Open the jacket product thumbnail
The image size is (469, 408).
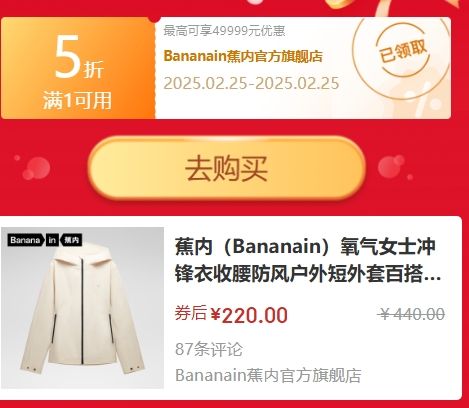82,308
